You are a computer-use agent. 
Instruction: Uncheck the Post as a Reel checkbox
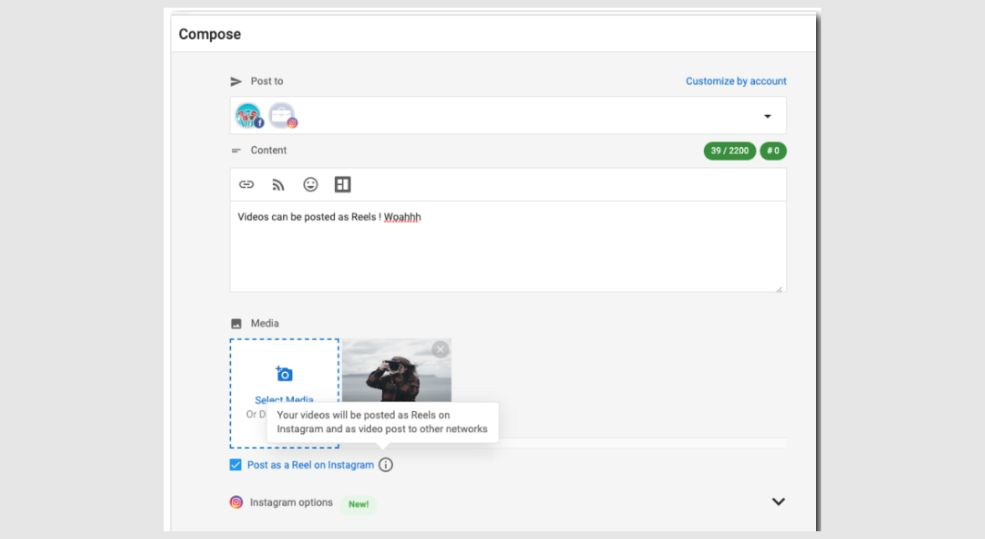pyautogui.click(x=235, y=465)
